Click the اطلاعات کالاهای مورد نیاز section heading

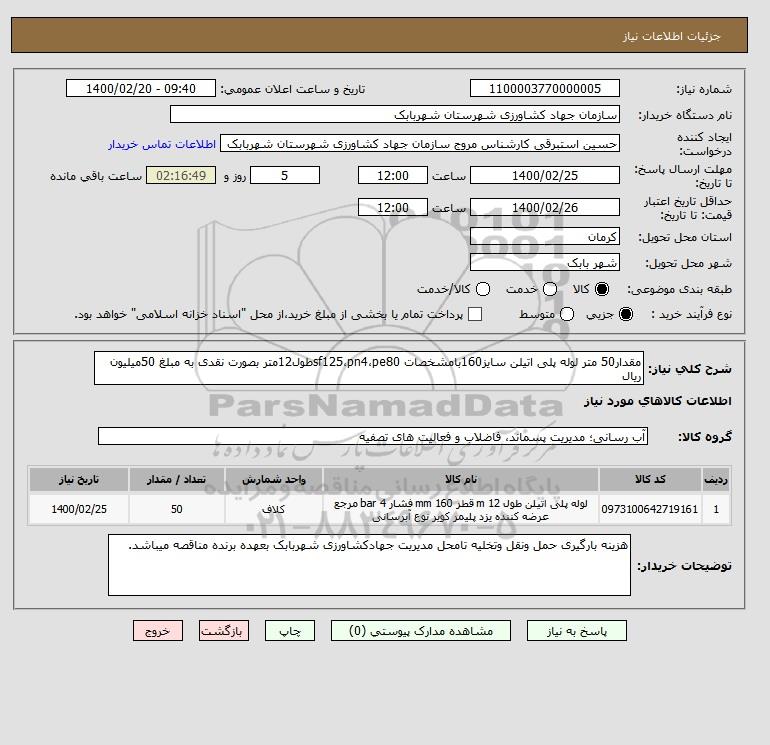658,401
